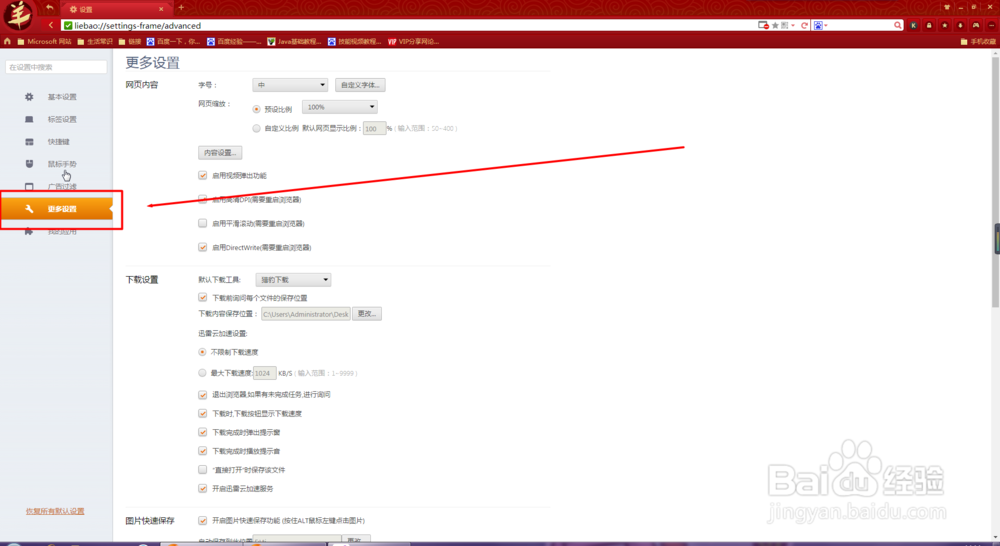Click the K extension icon

913,26
